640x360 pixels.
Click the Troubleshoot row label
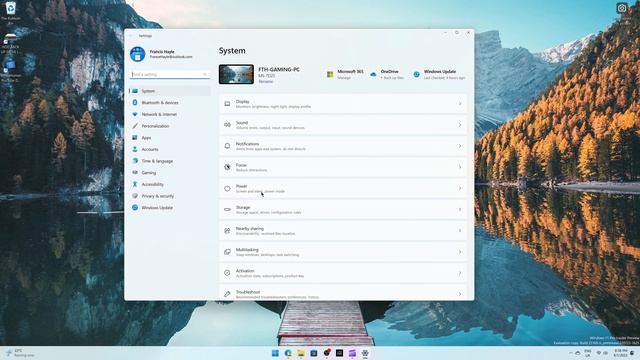[x=248, y=292]
